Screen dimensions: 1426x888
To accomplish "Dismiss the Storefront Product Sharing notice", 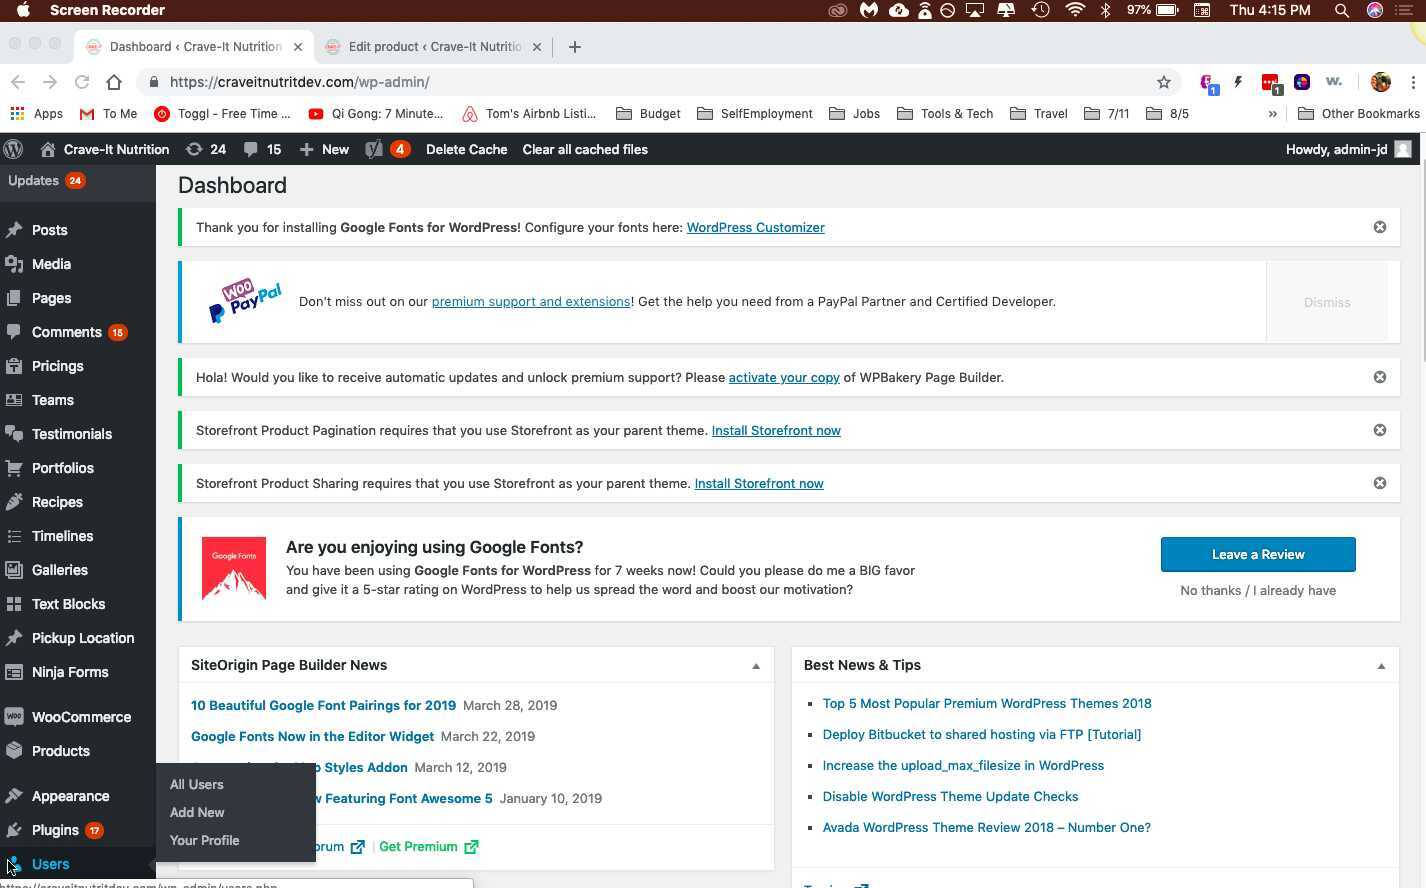I will (x=1380, y=483).
